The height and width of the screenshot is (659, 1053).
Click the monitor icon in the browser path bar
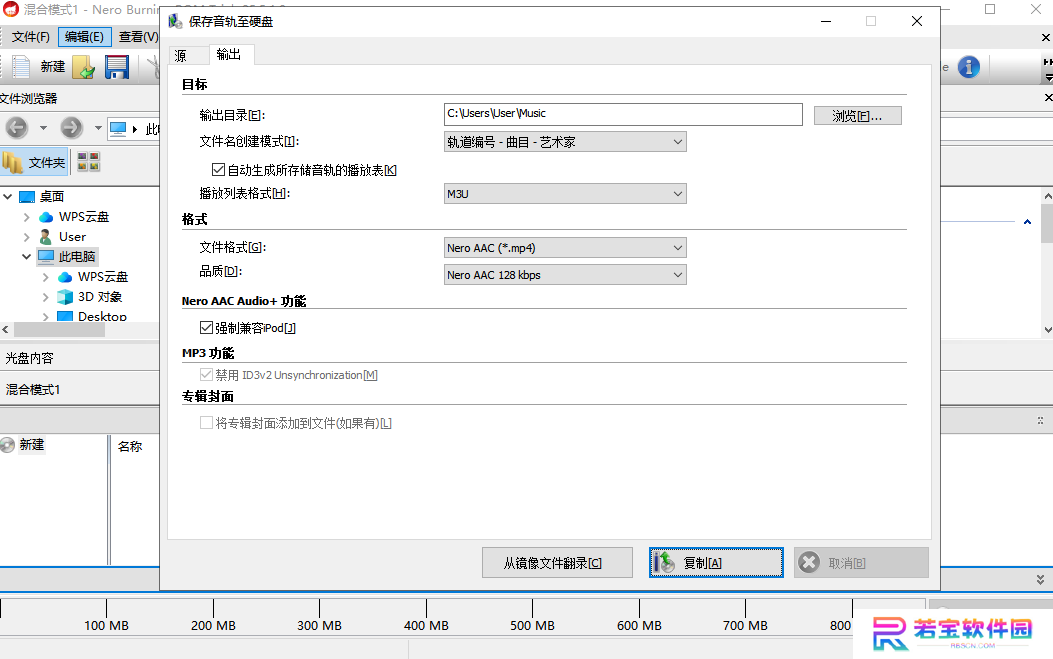118,128
